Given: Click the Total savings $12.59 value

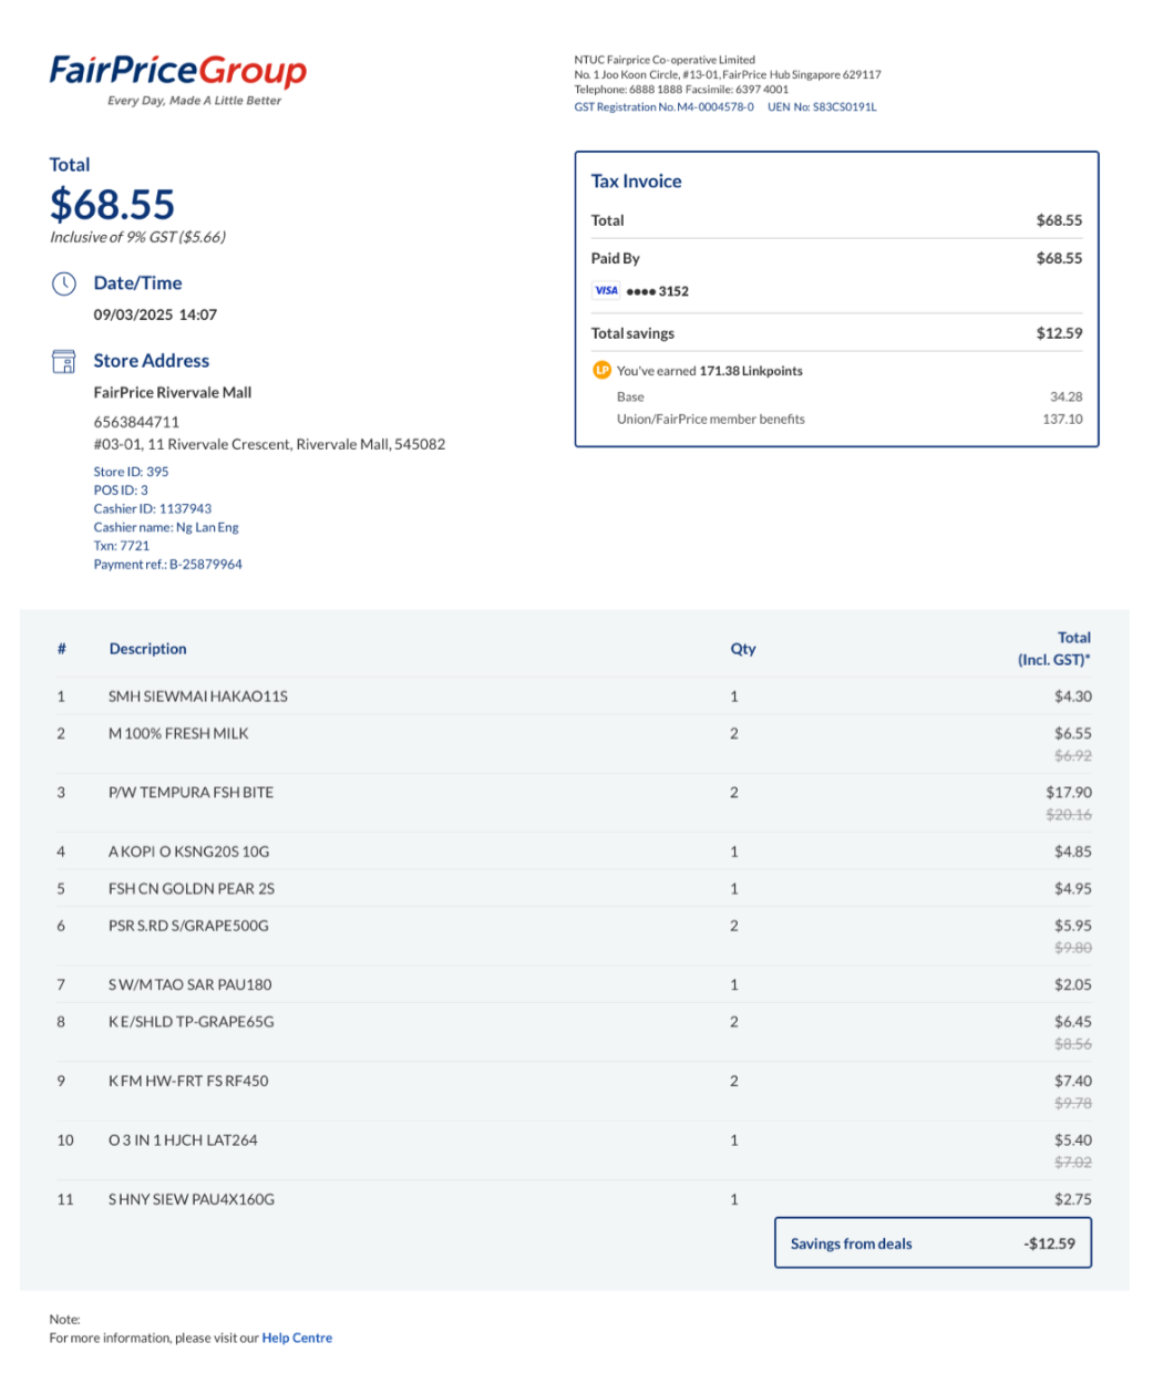Looking at the screenshot, I should point(1059,333).
